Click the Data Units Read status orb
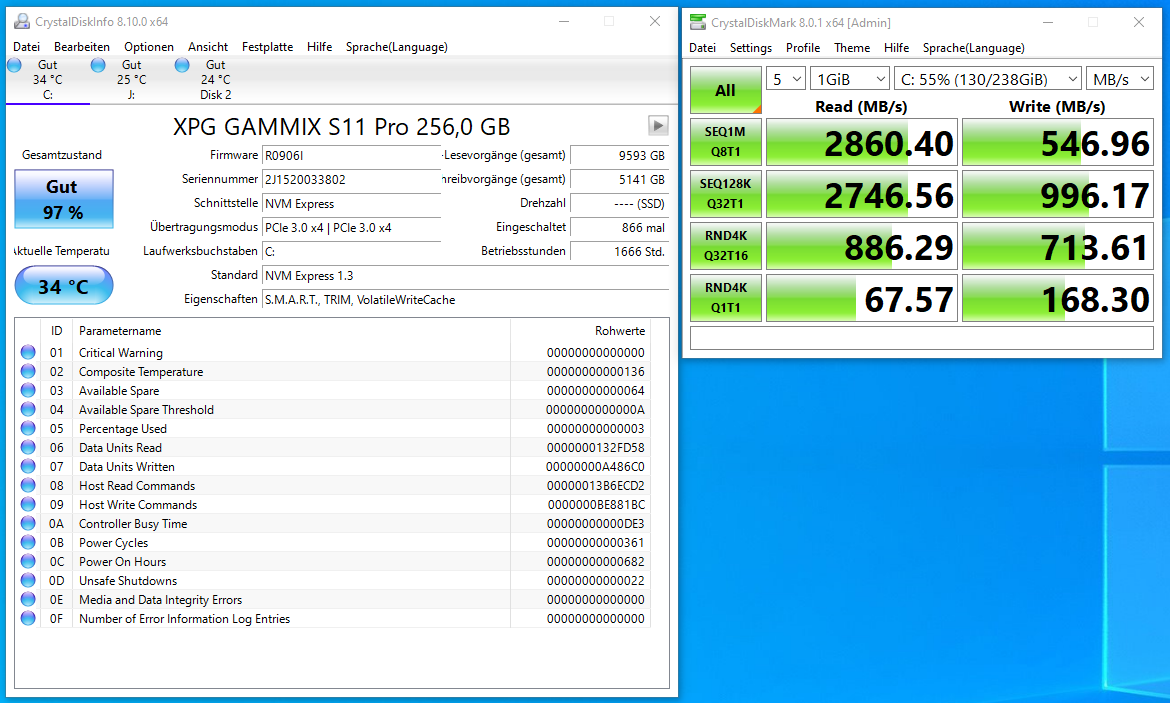This screenshot has width=1170, height=703. tap(28, 447)
